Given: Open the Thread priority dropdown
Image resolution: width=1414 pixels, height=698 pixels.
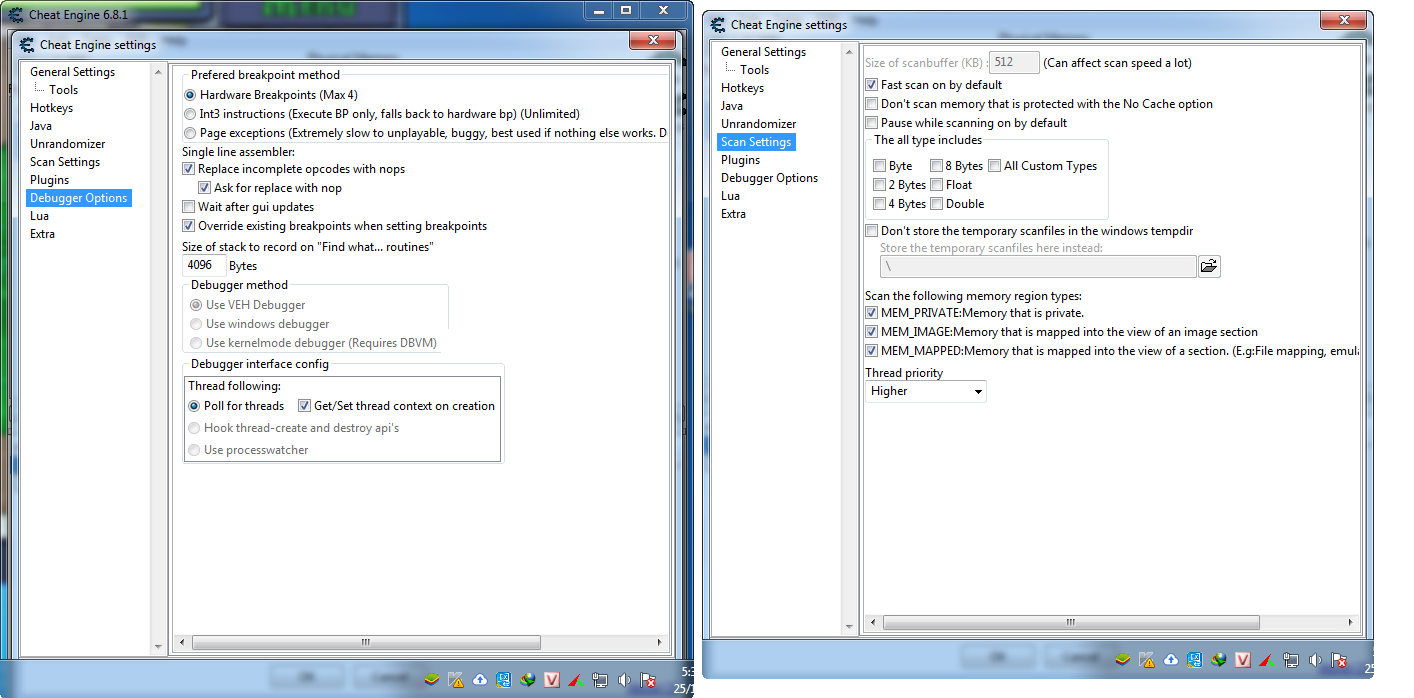Looking at the screenshot, I should [x=924, y=391].
